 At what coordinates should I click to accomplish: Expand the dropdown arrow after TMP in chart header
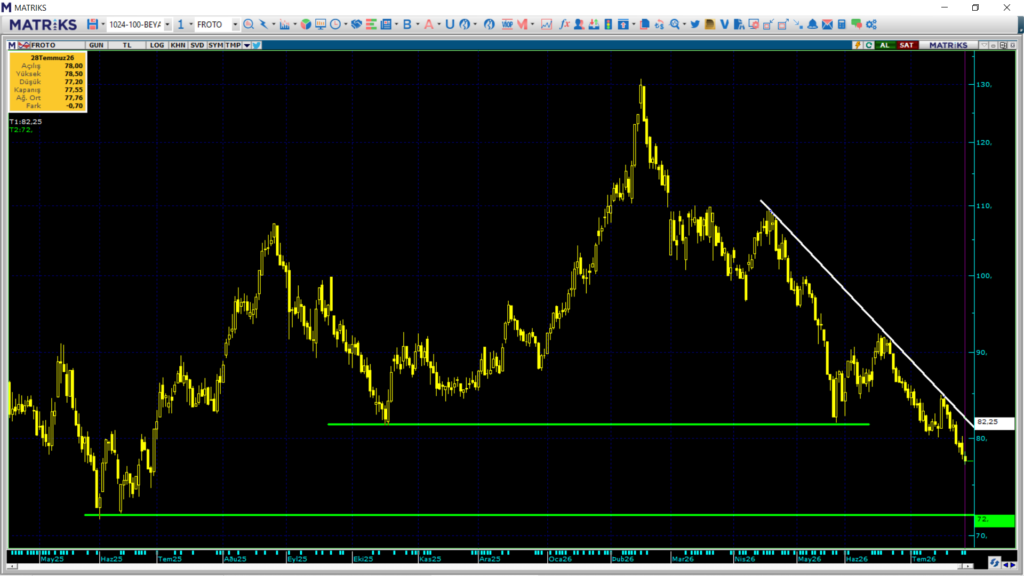point(247,45)
